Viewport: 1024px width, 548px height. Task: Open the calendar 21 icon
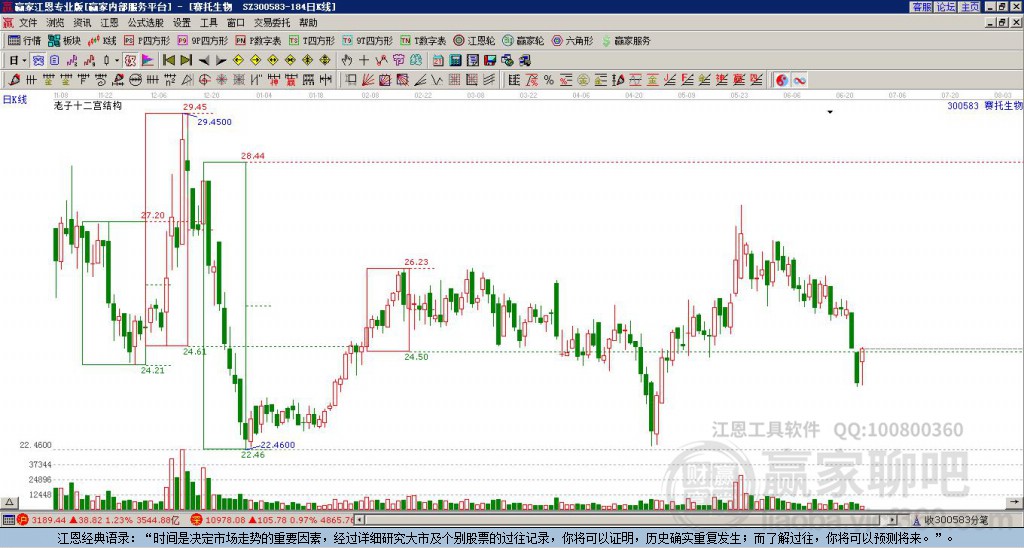point(438,61)
